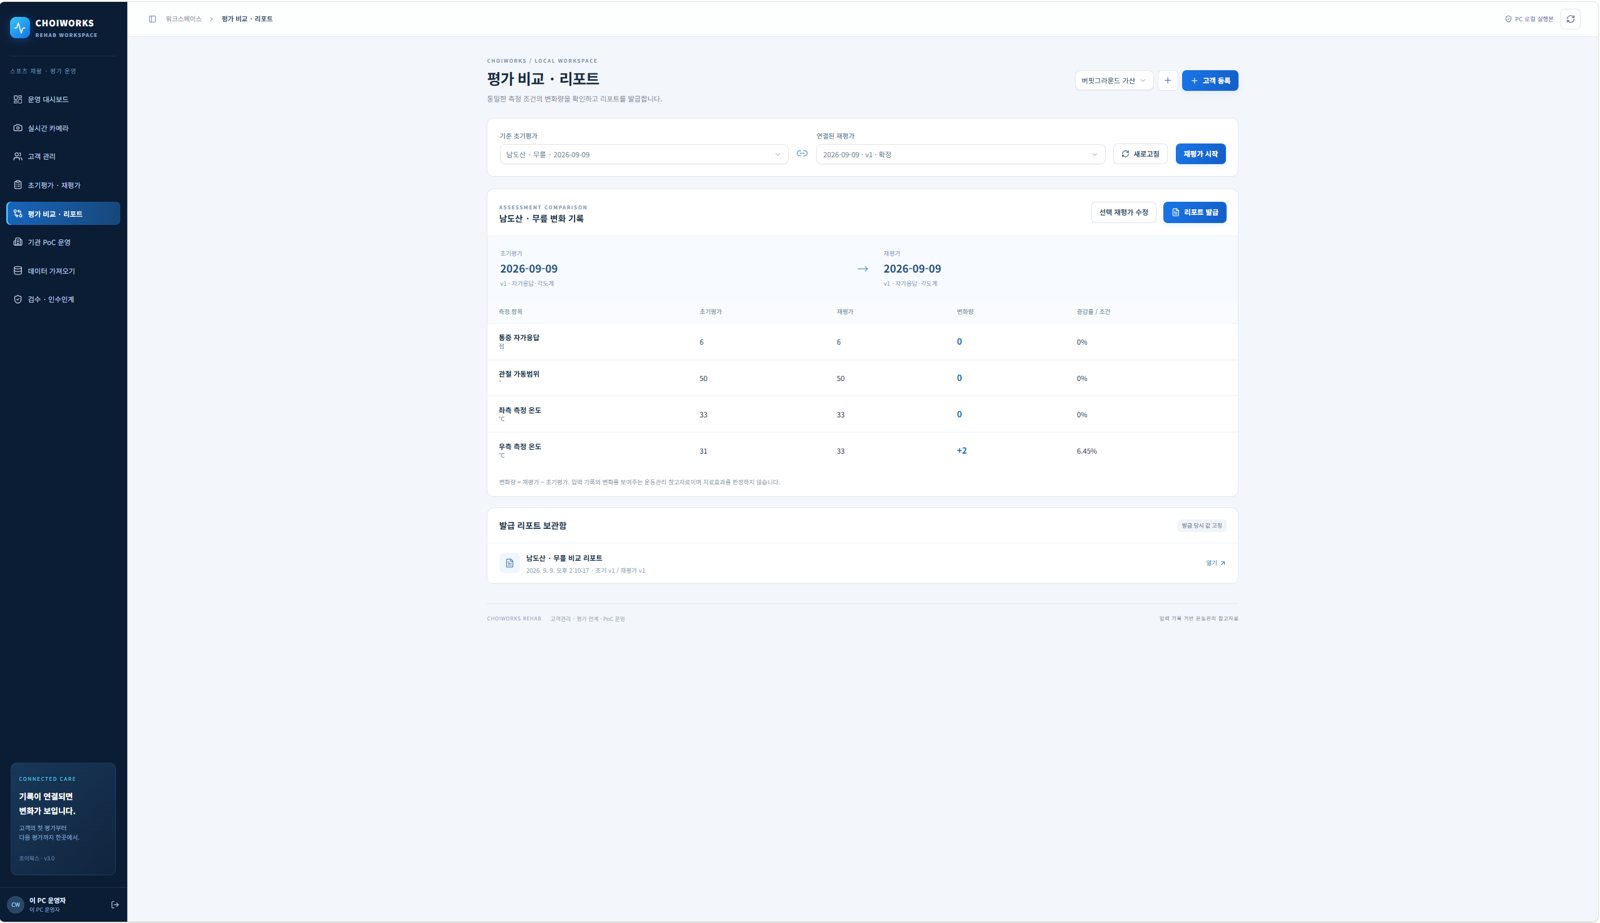This screenshot has width=1600, height=923.
Task: Click the CW user avatar
Action: pyautogui.click(x=15, y=904)
